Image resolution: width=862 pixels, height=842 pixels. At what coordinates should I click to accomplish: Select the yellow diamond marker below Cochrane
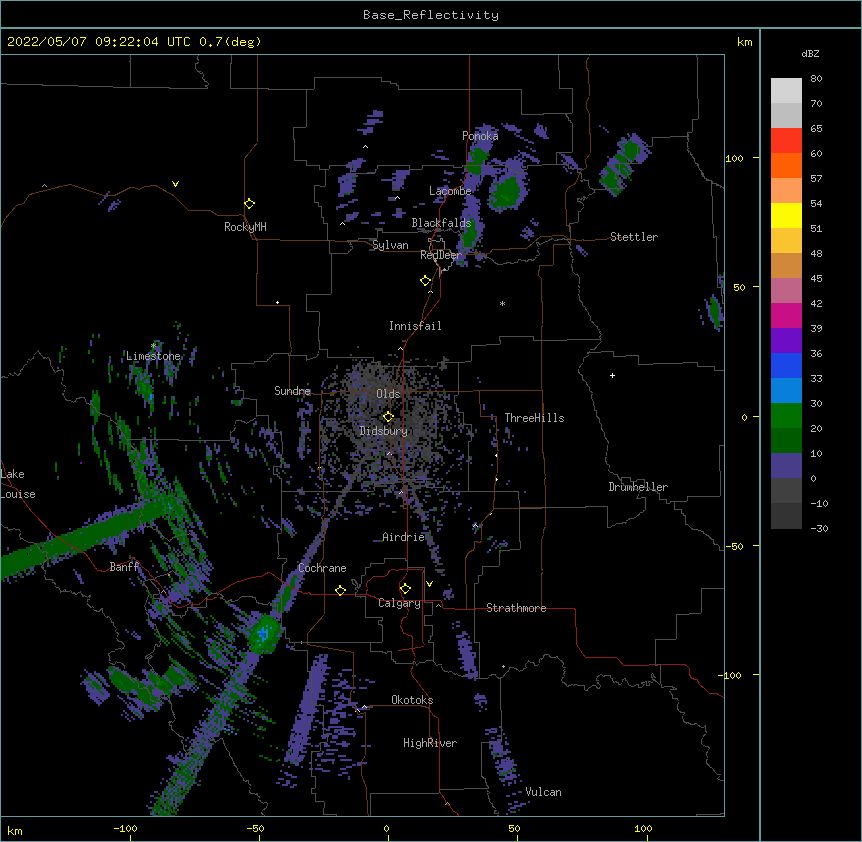[x=340, y=590]
